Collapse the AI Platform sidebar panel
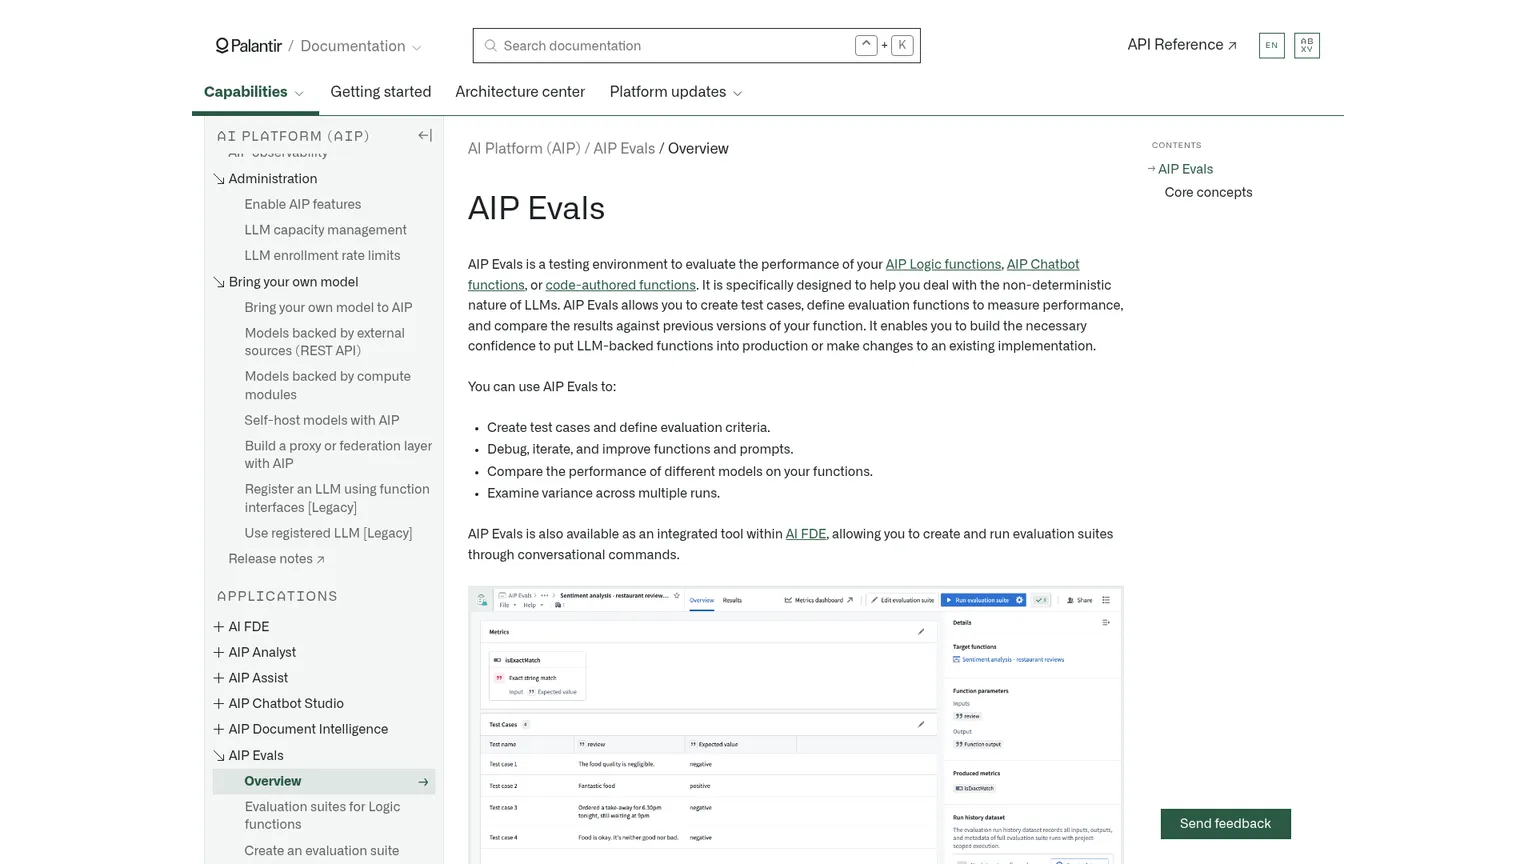The image size is (1536, 864). tap(425, 136)
